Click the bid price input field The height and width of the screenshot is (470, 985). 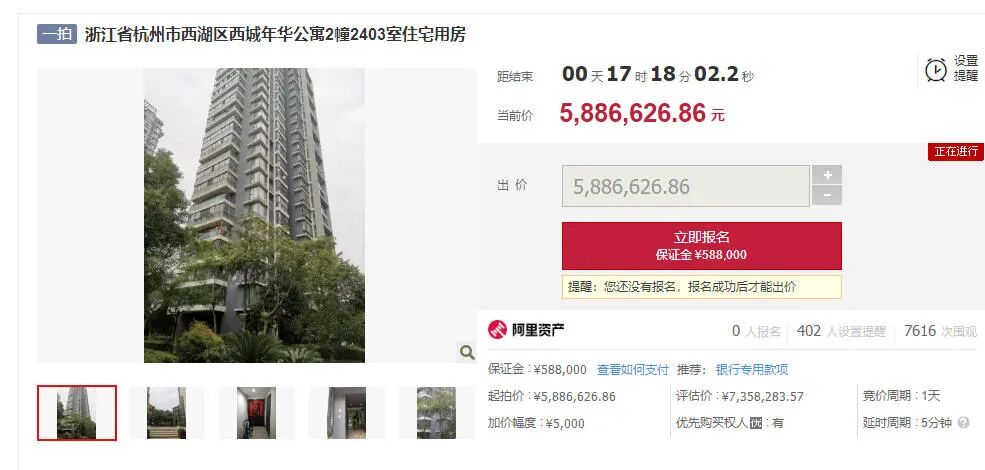(686, 186)
